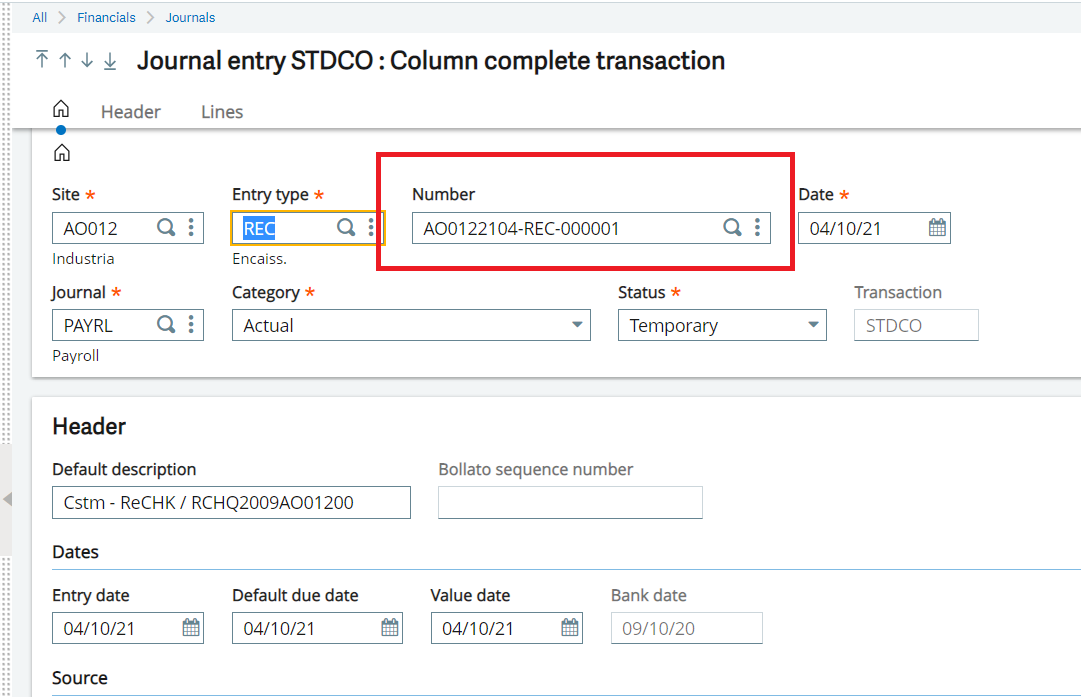Open Journal lookup magnifier icon

pos(165,325)
